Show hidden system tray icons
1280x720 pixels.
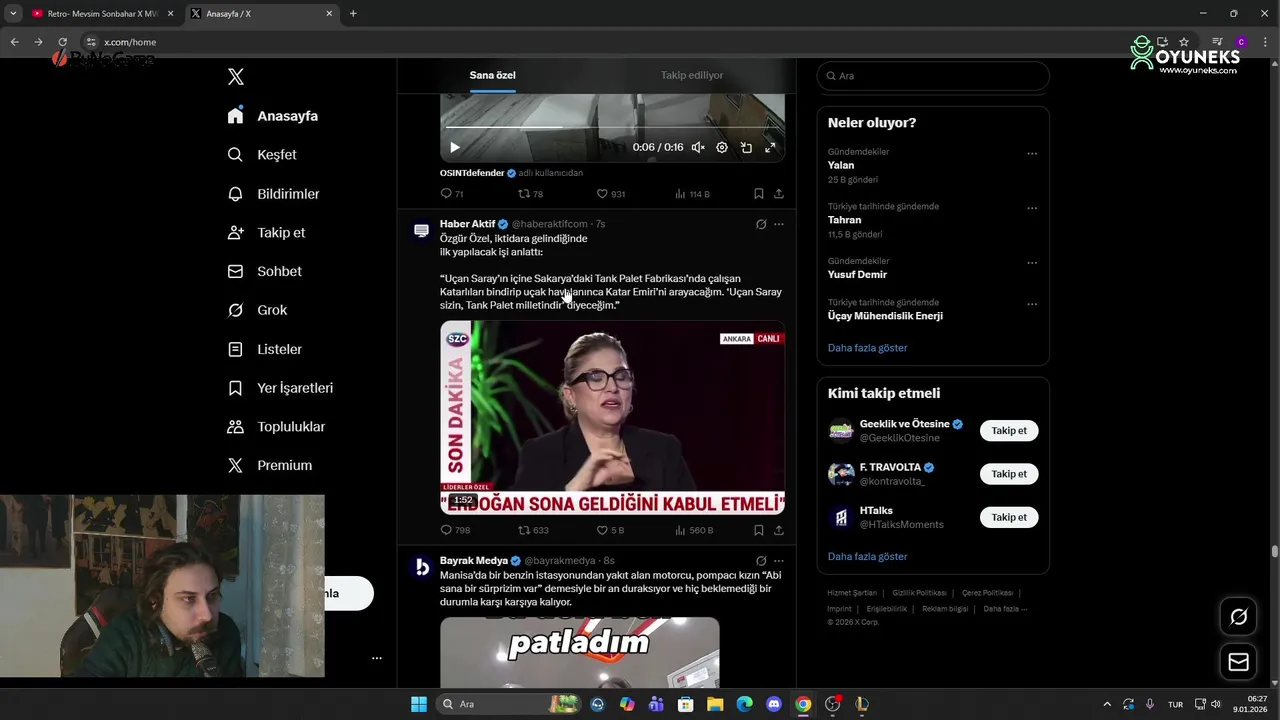[1106, 704]
